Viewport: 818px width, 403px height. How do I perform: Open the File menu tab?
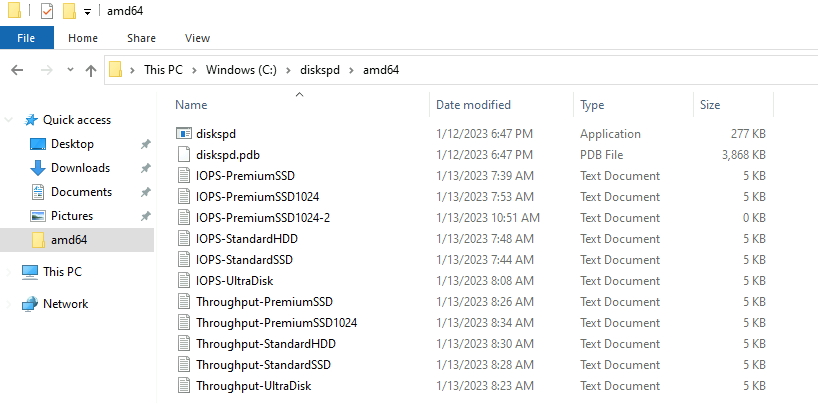point(26,38)
